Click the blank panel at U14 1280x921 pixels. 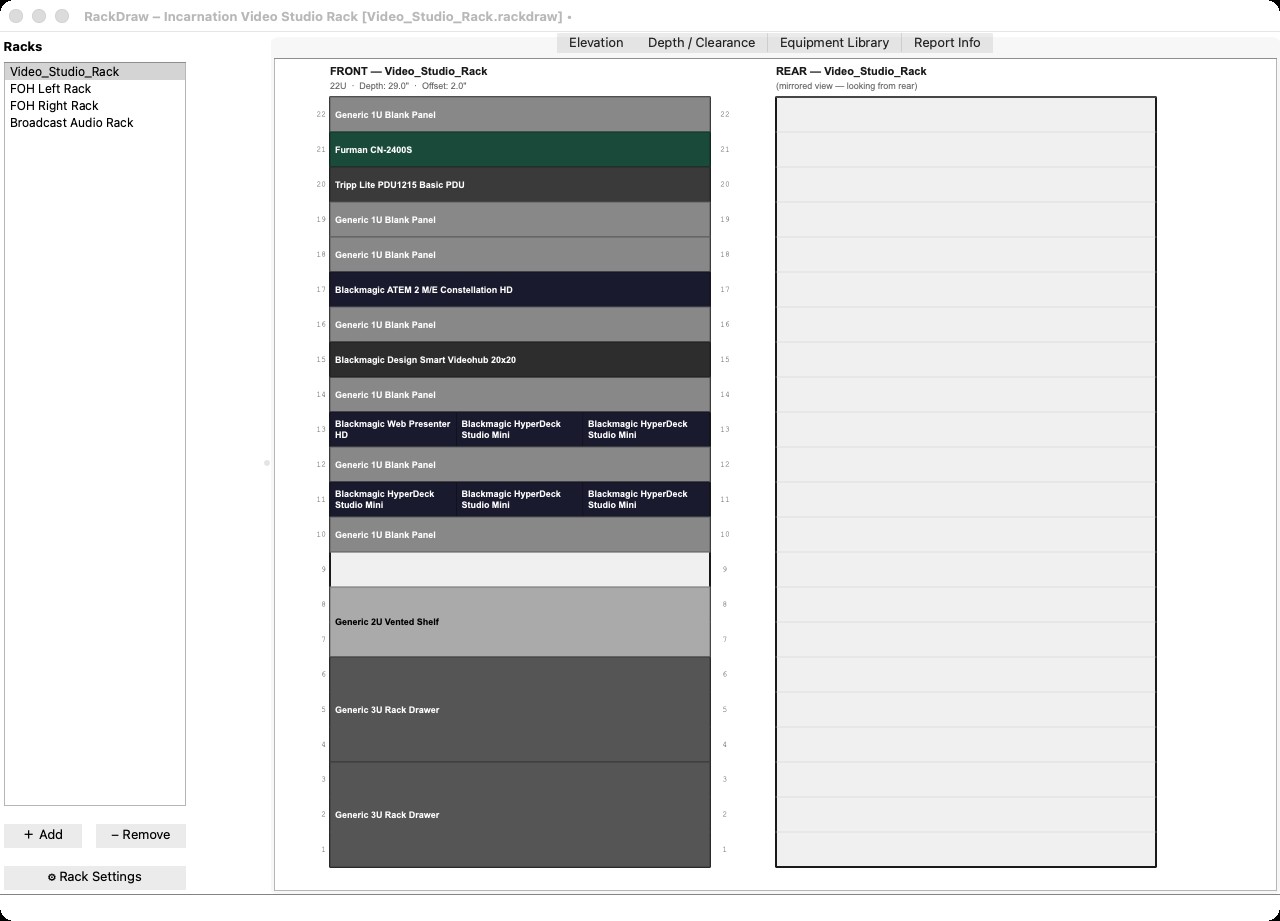(520, 395)
